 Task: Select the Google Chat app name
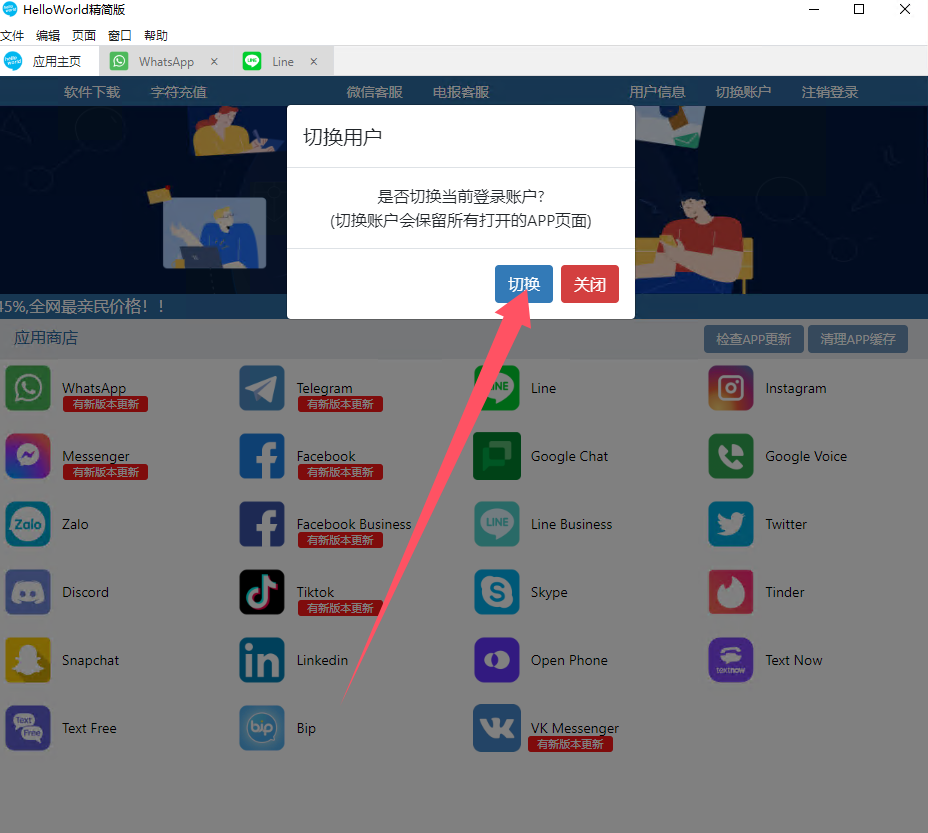(x=569, y=456)
